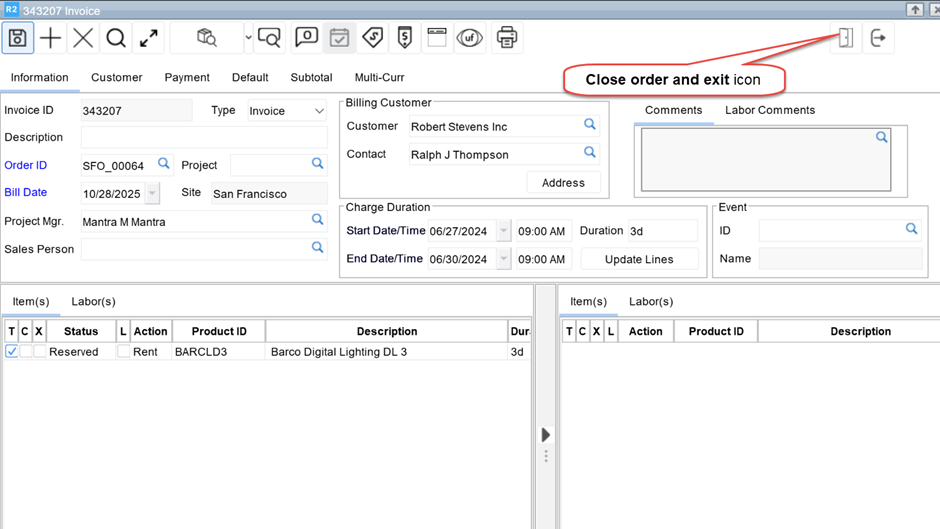940x529 pixels.
Task: Click into the Description input field
Action: click(x=204, y=137)
